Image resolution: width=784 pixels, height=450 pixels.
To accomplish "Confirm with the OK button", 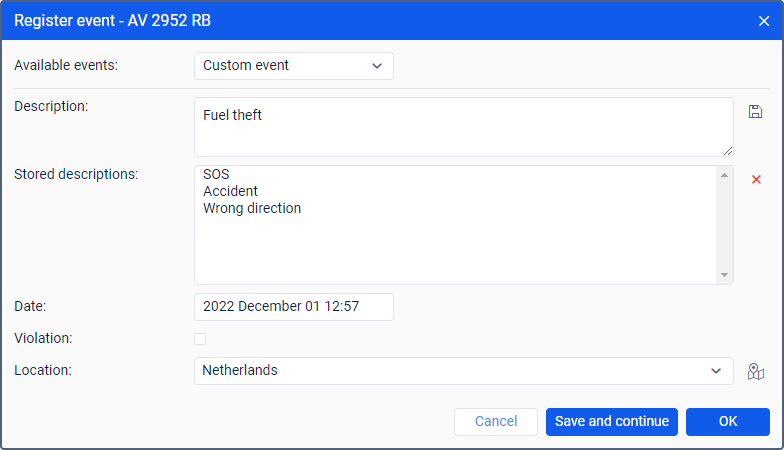I will pyautogui.click(x=727, y=421).
